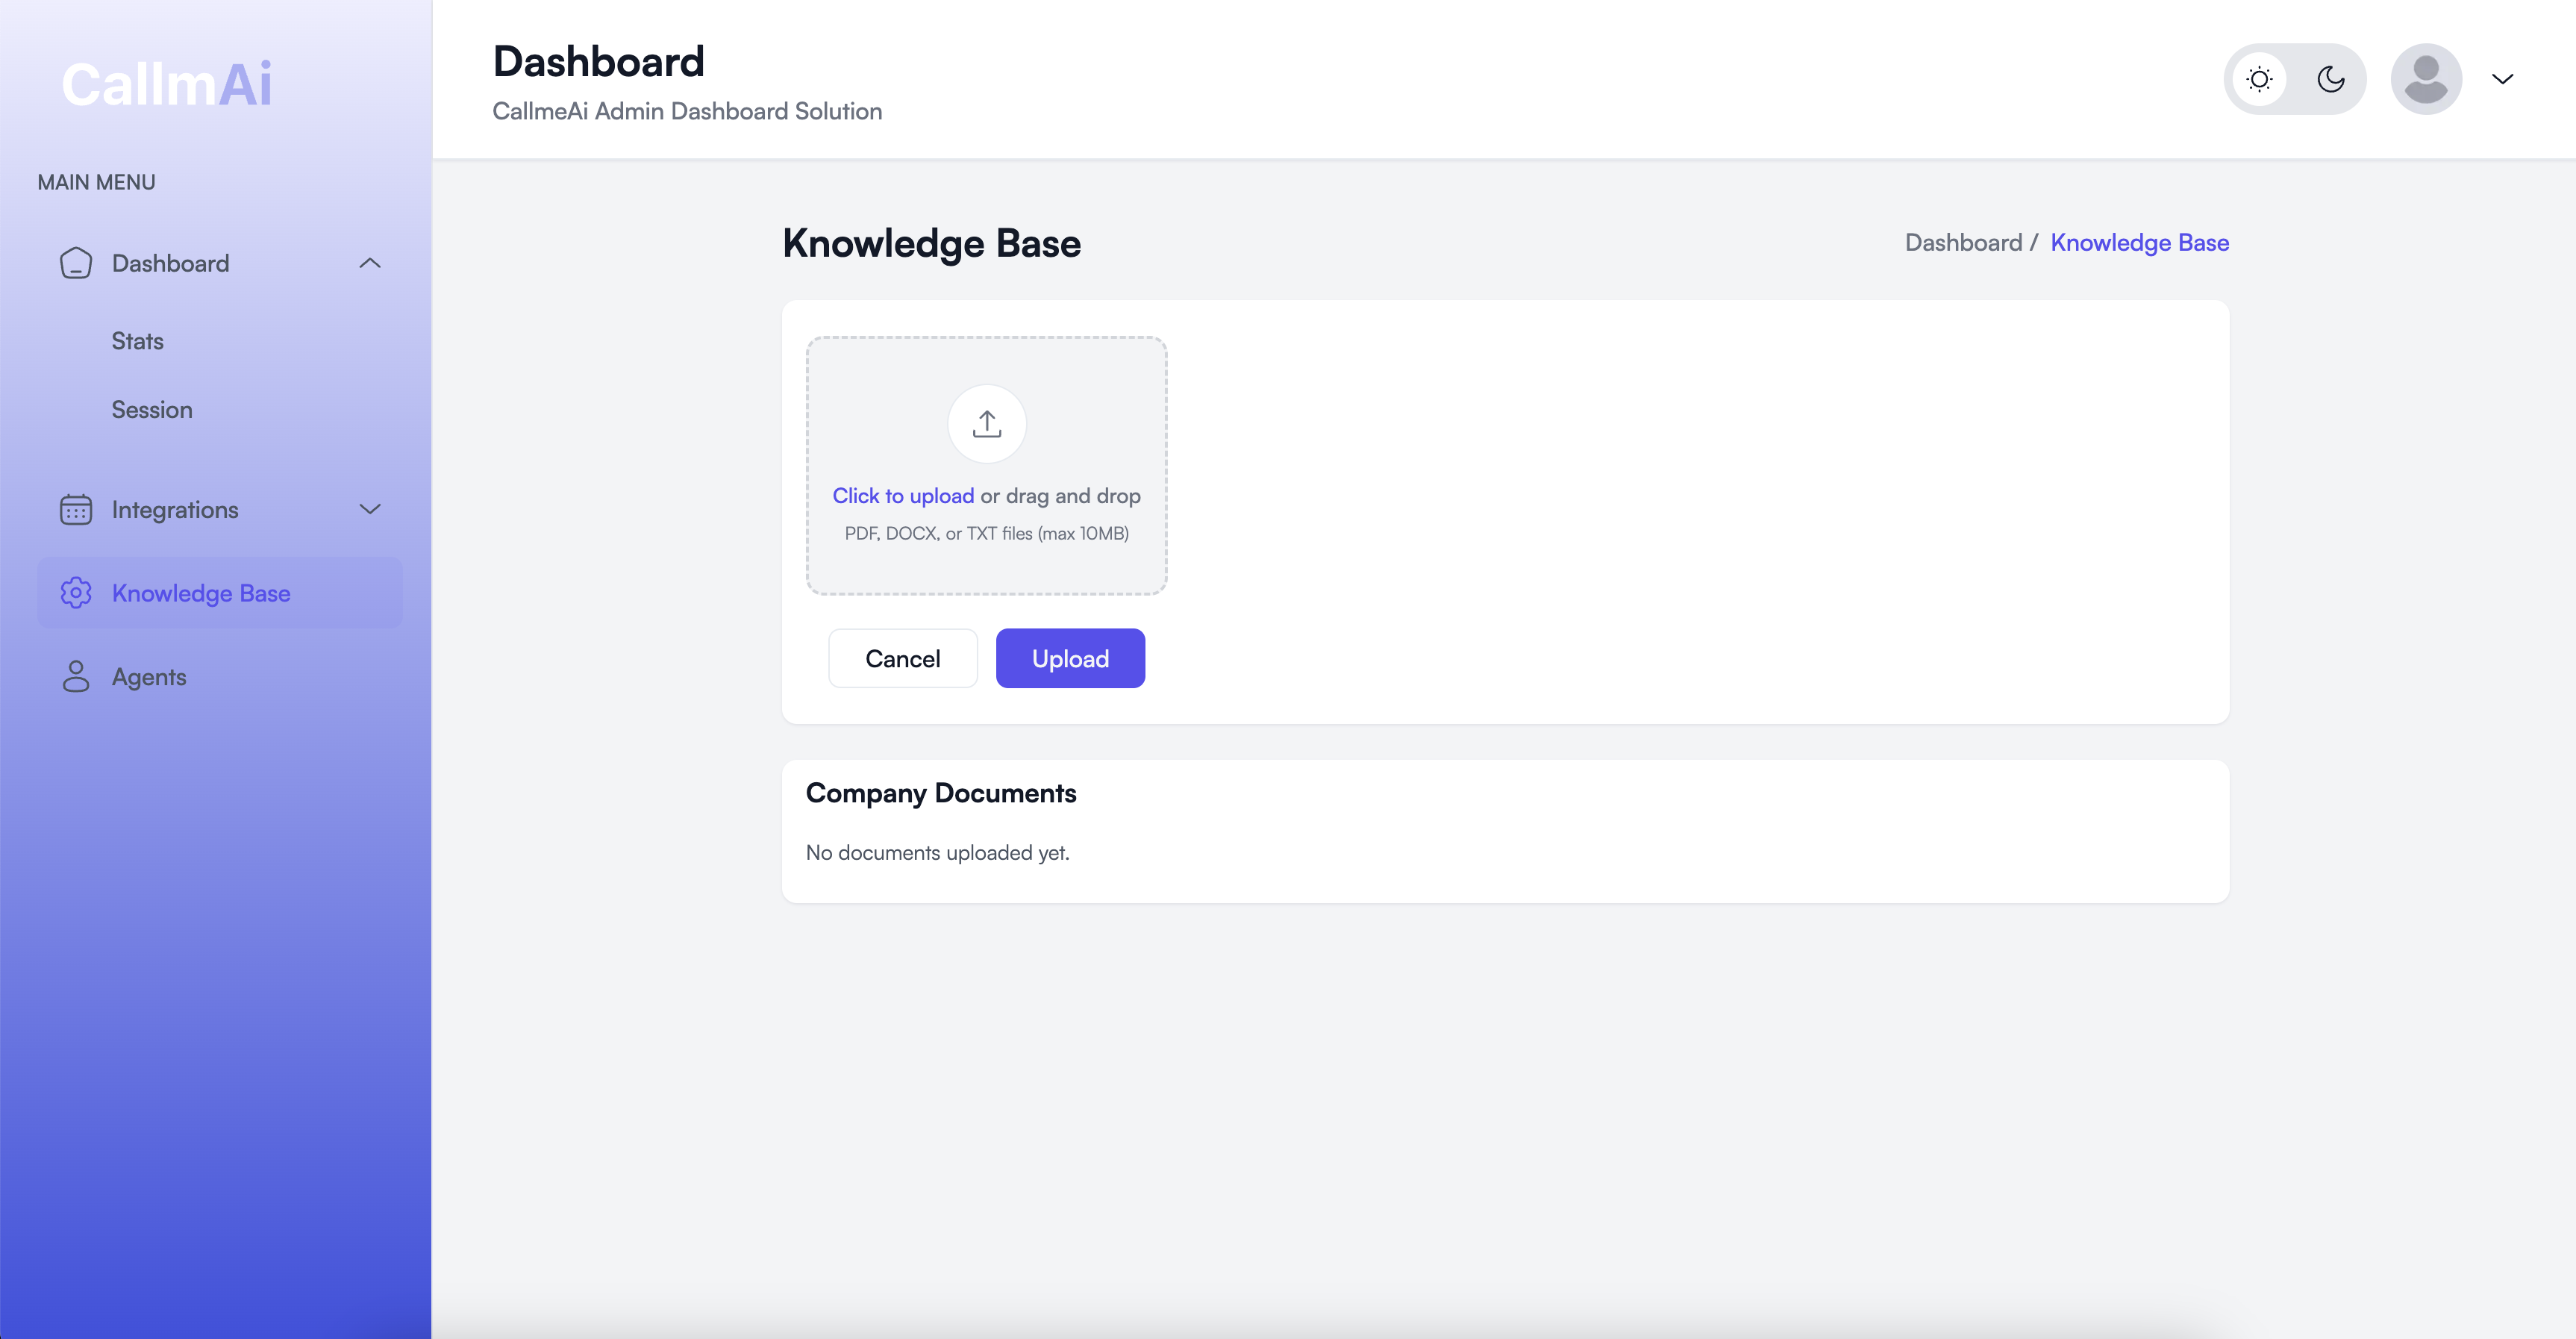This screenshot has width=2576, height=1339.
Task: Select Agents in the main menu
Action: click(x=149, y=677)
